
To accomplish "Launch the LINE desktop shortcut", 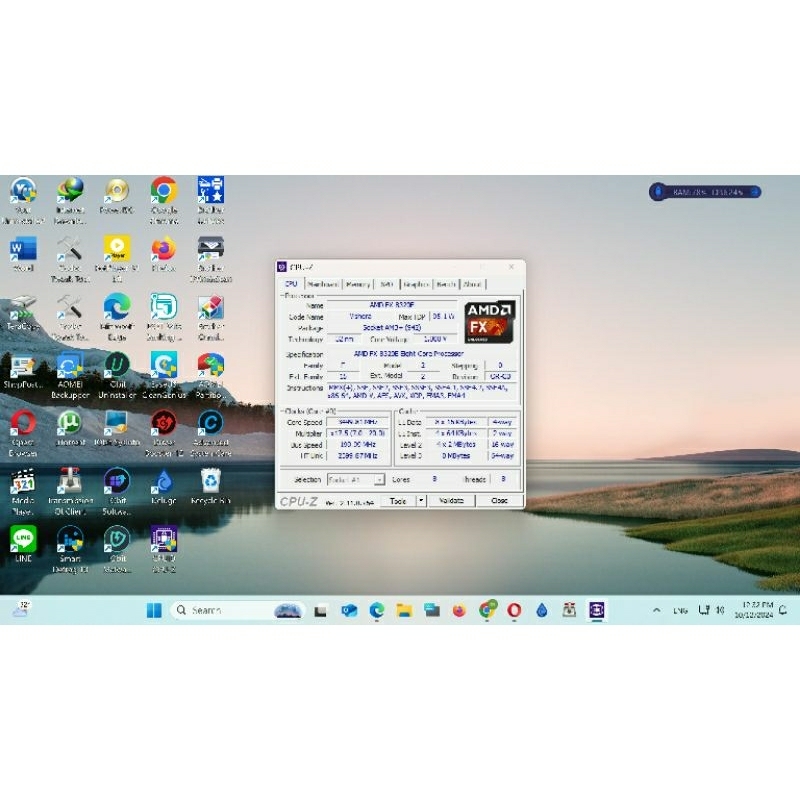I will click(23, 538).
